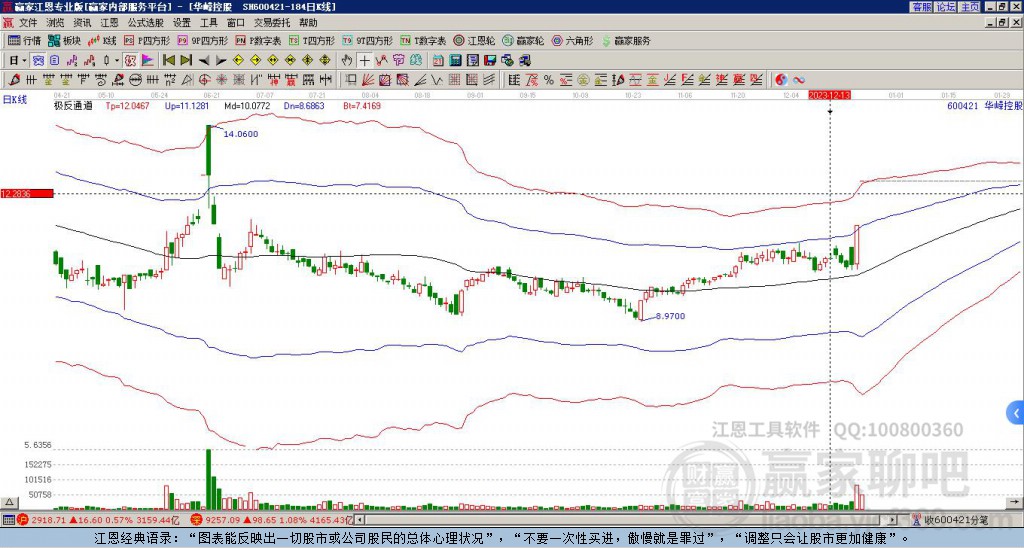Open the 工具 menu

208,23
